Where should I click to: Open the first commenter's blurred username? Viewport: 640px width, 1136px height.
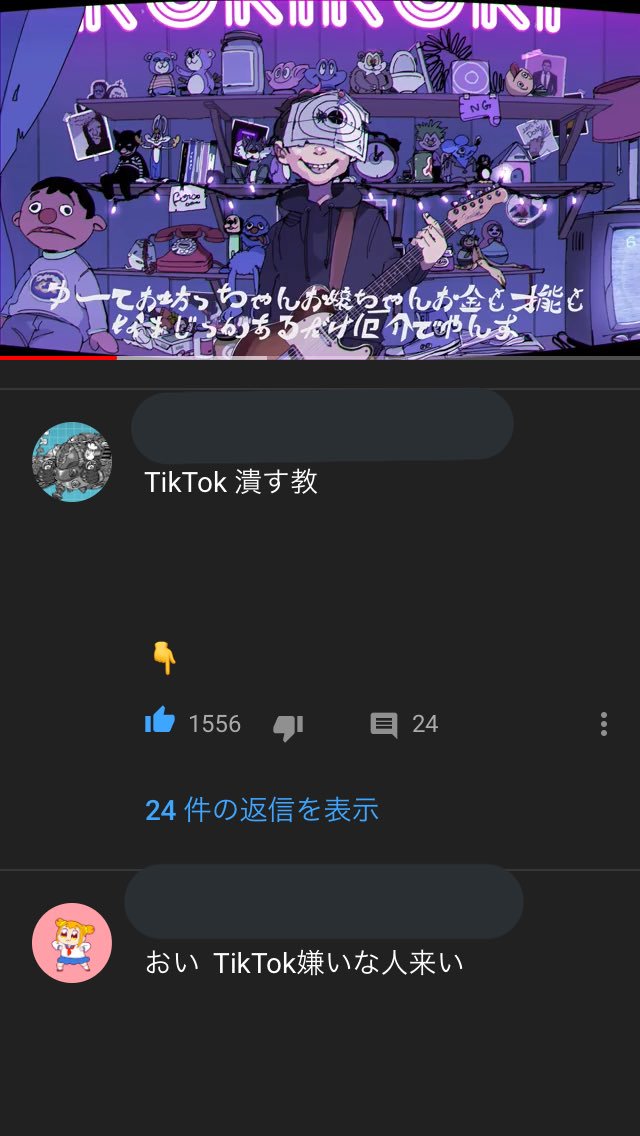click(x=323, y=425)
